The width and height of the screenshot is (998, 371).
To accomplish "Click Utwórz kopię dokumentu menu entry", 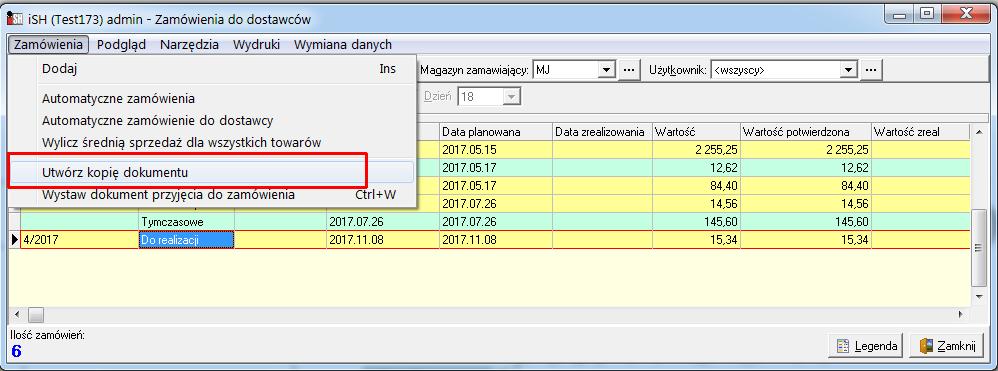I will [213, 172].
